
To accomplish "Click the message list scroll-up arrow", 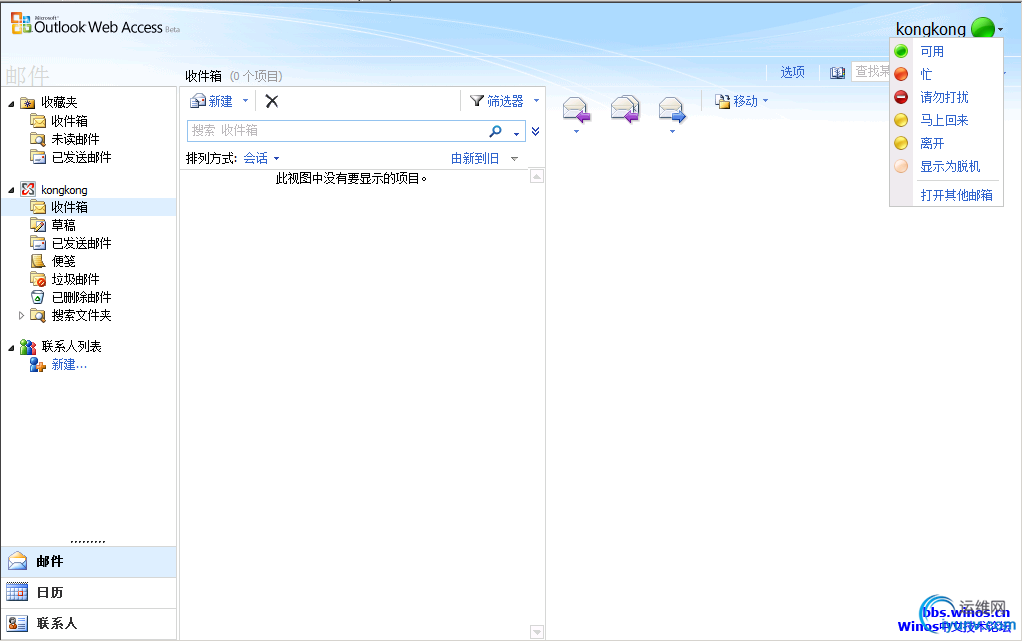I will 536,176.
